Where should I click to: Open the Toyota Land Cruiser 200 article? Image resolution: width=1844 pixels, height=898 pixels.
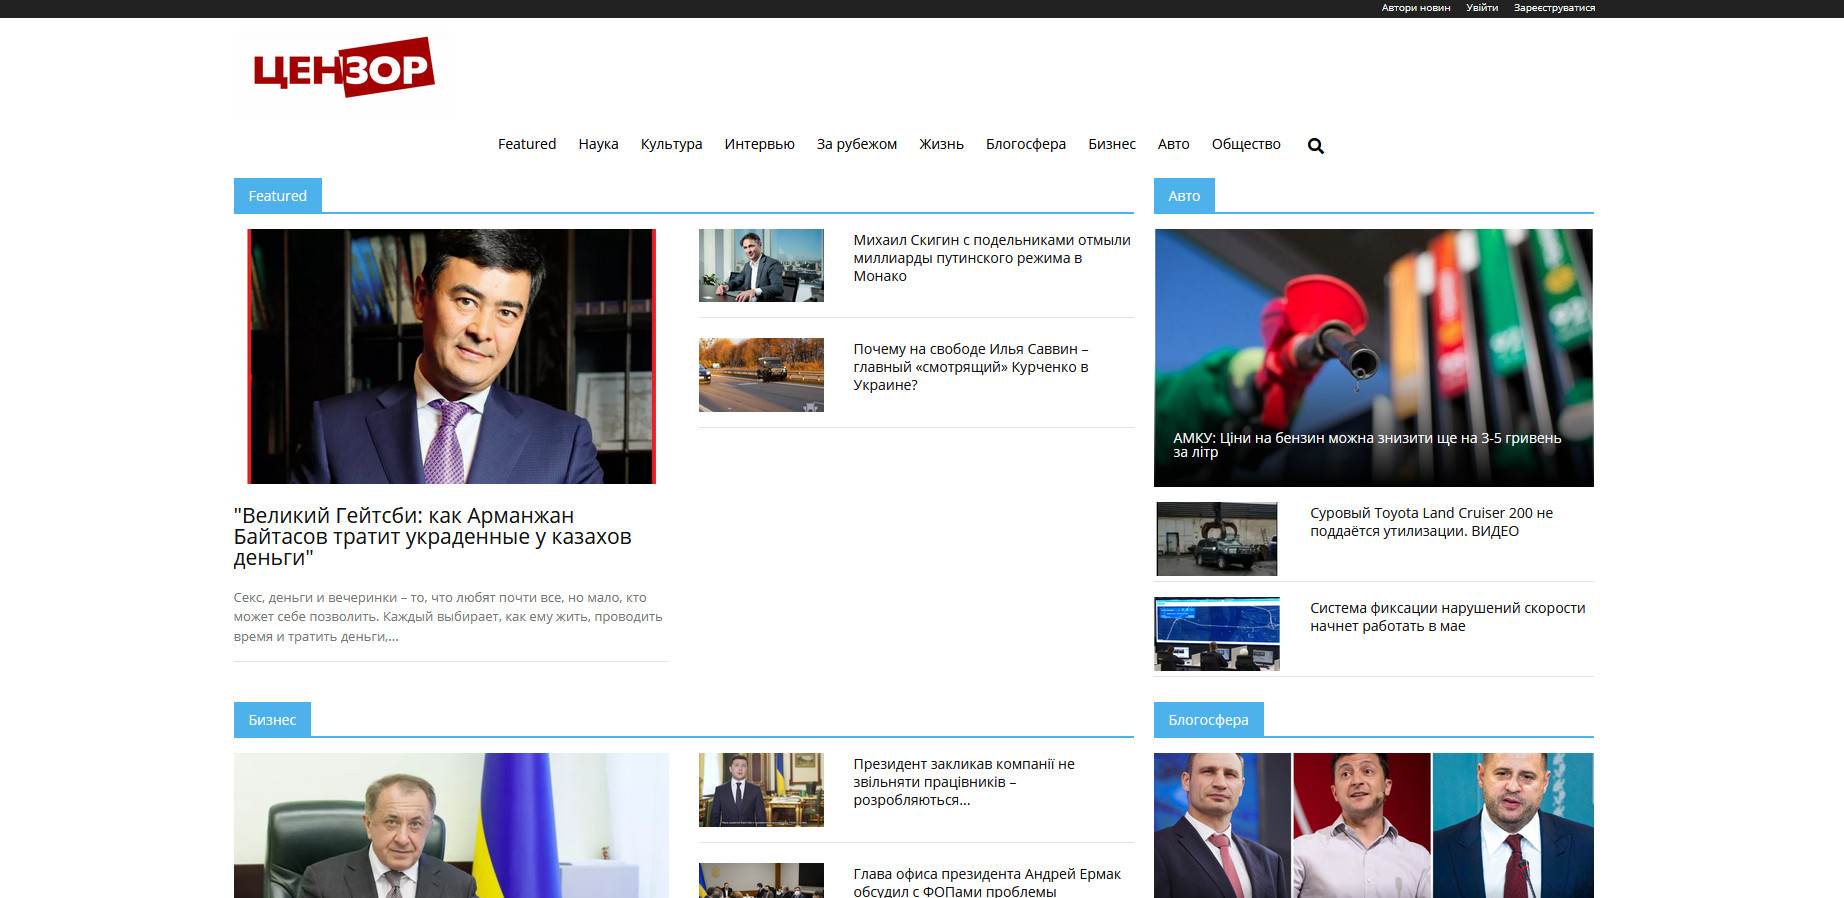1431,522
